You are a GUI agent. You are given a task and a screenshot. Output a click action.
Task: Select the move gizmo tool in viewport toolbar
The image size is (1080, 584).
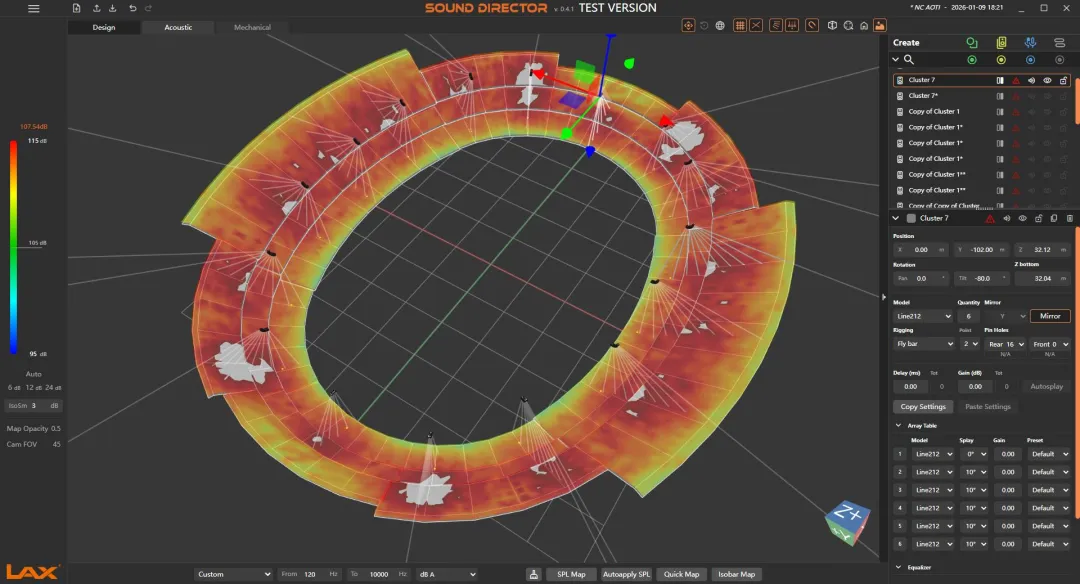[687, 25]
